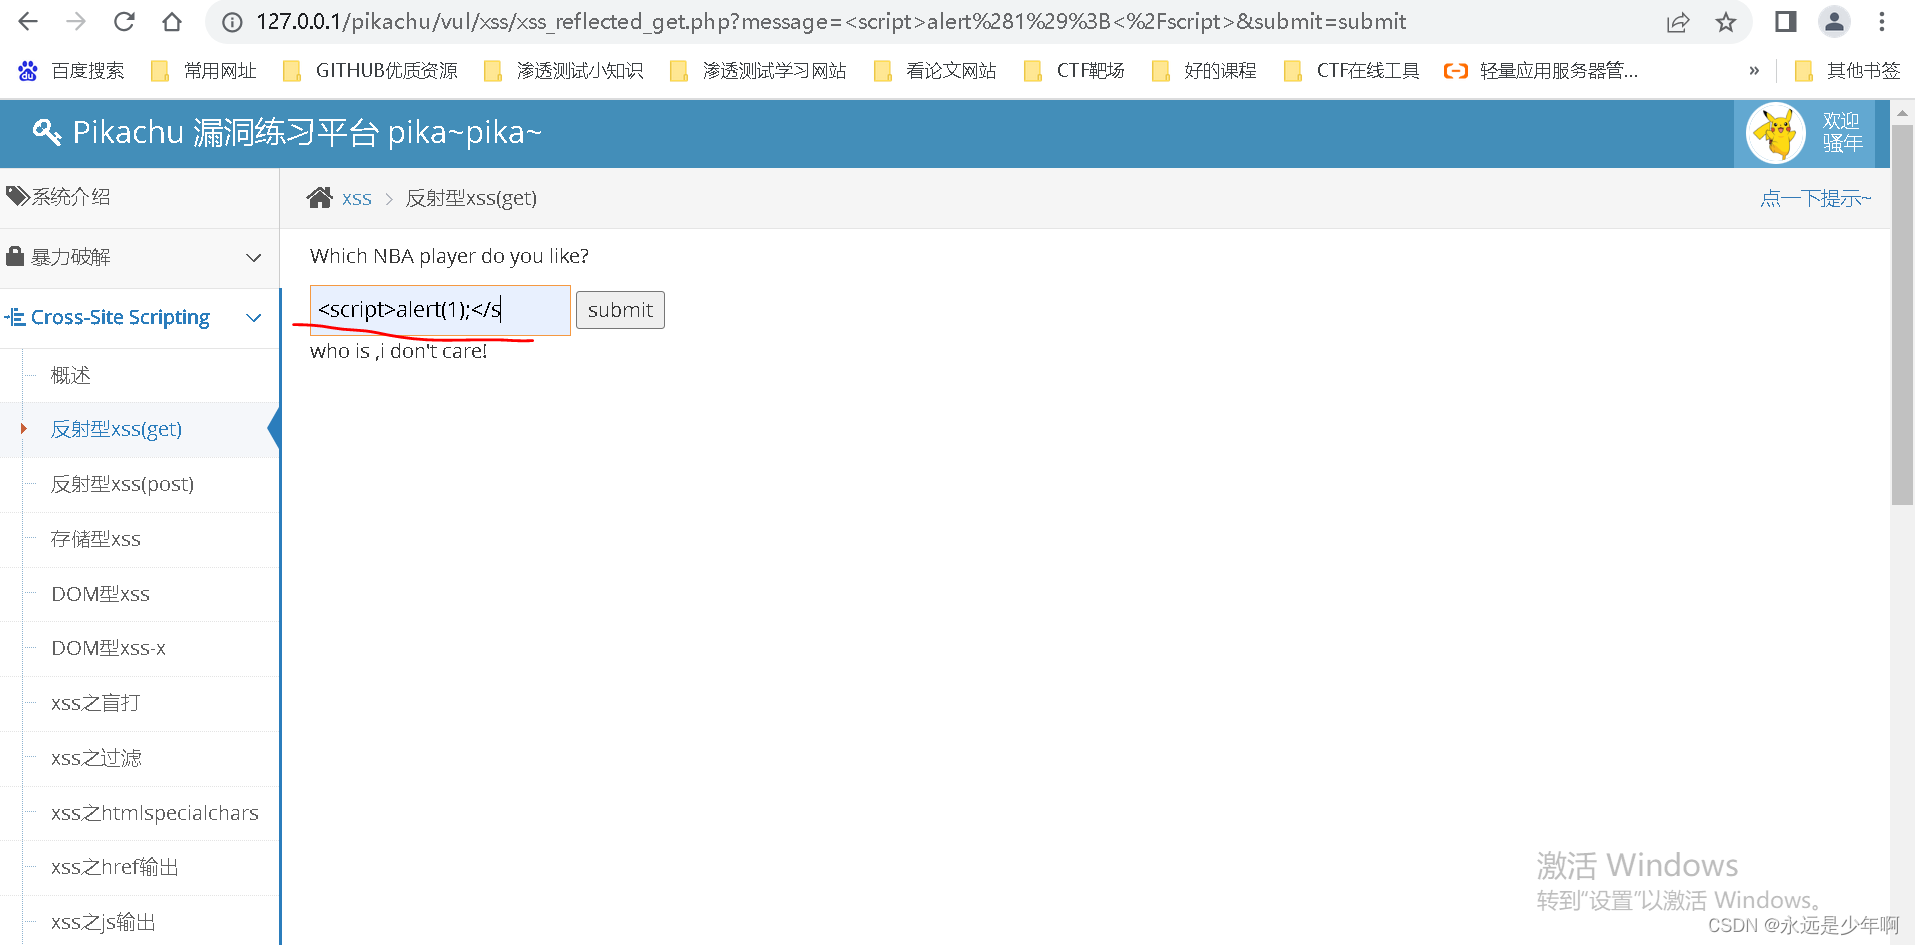Open 常用网址 bookmark folder
Image resolution: width=1915 pixels, height=945 pixels.
coord(203,70)
